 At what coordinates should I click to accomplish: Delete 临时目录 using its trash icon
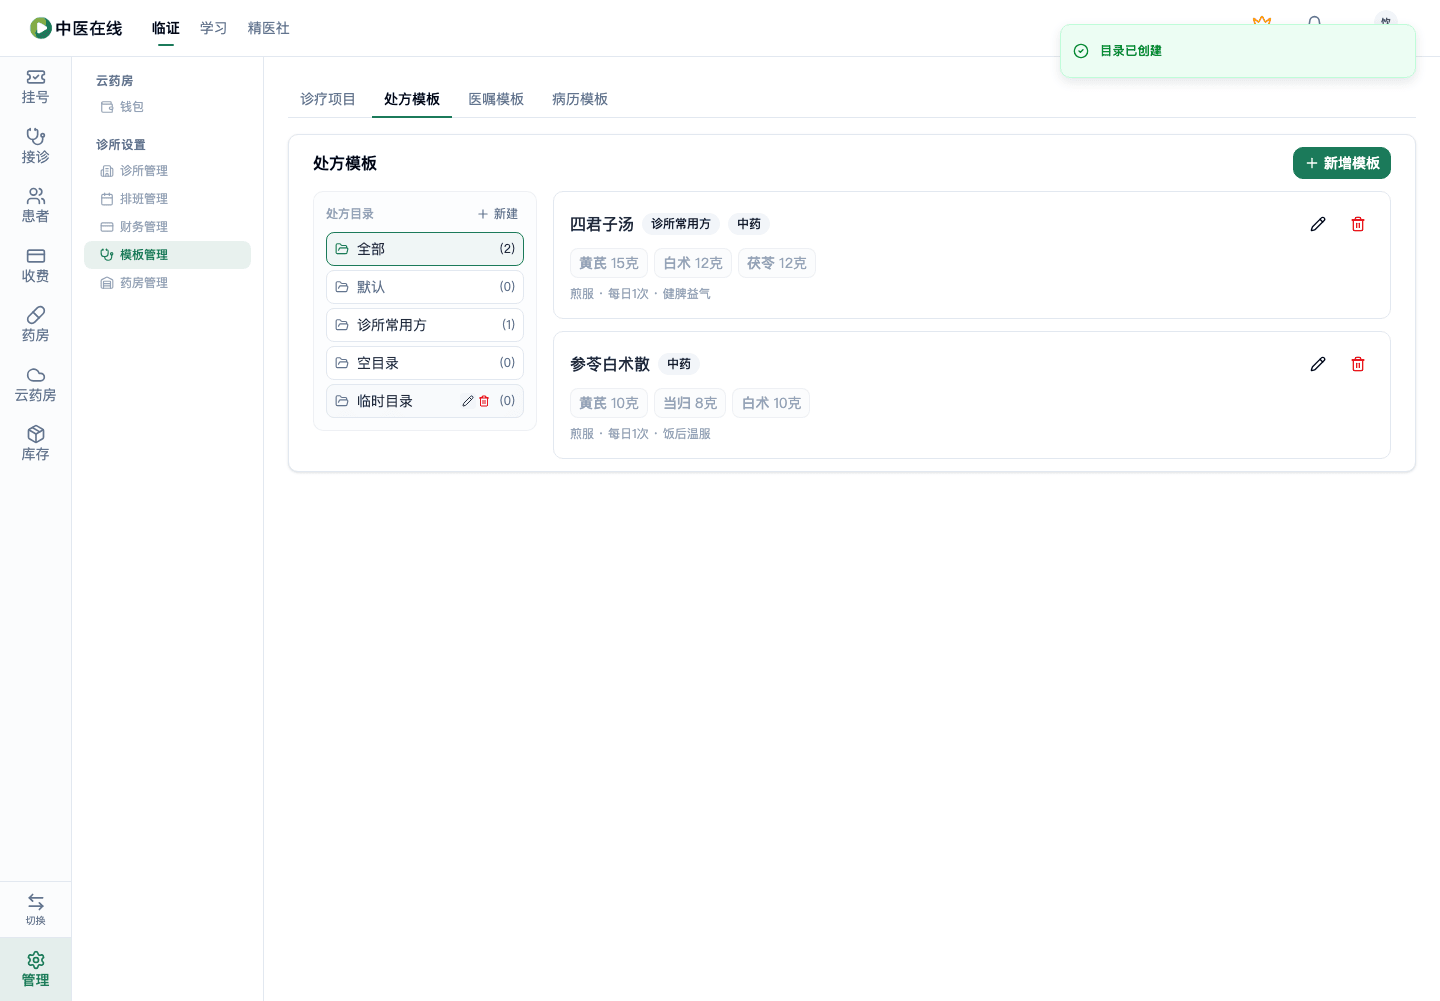tap(484, 401)
